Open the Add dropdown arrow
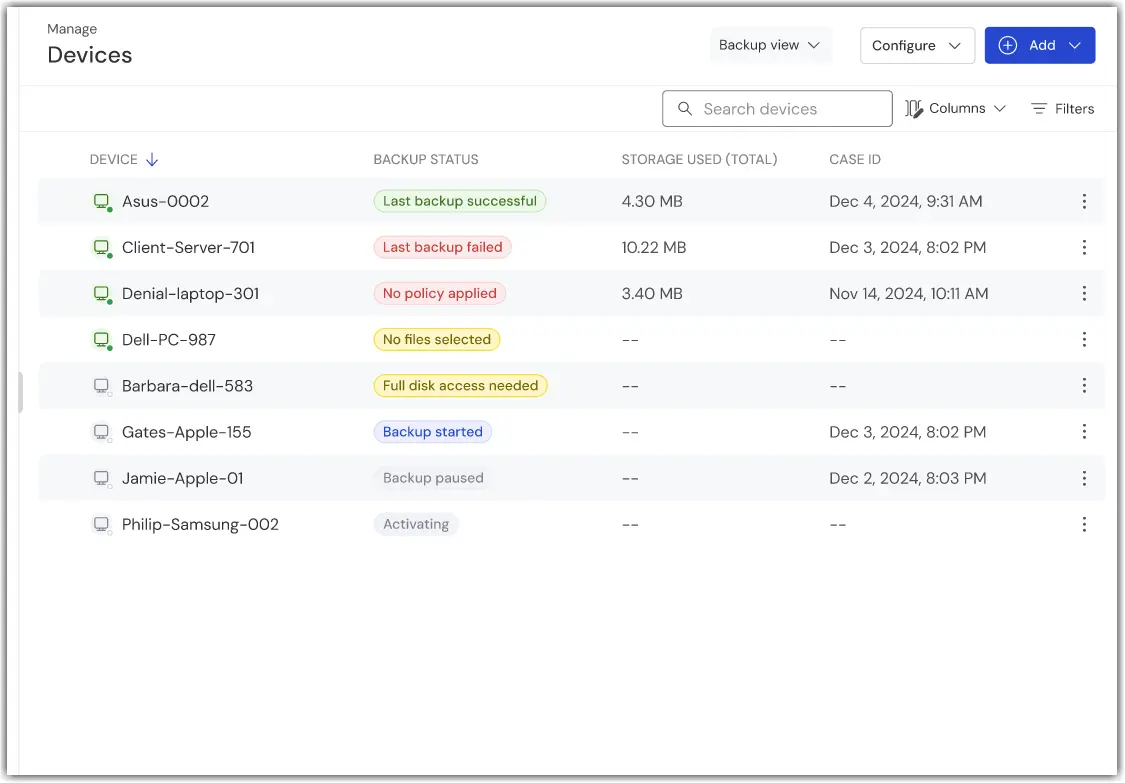1125x783 pixels. point(1074,45)
